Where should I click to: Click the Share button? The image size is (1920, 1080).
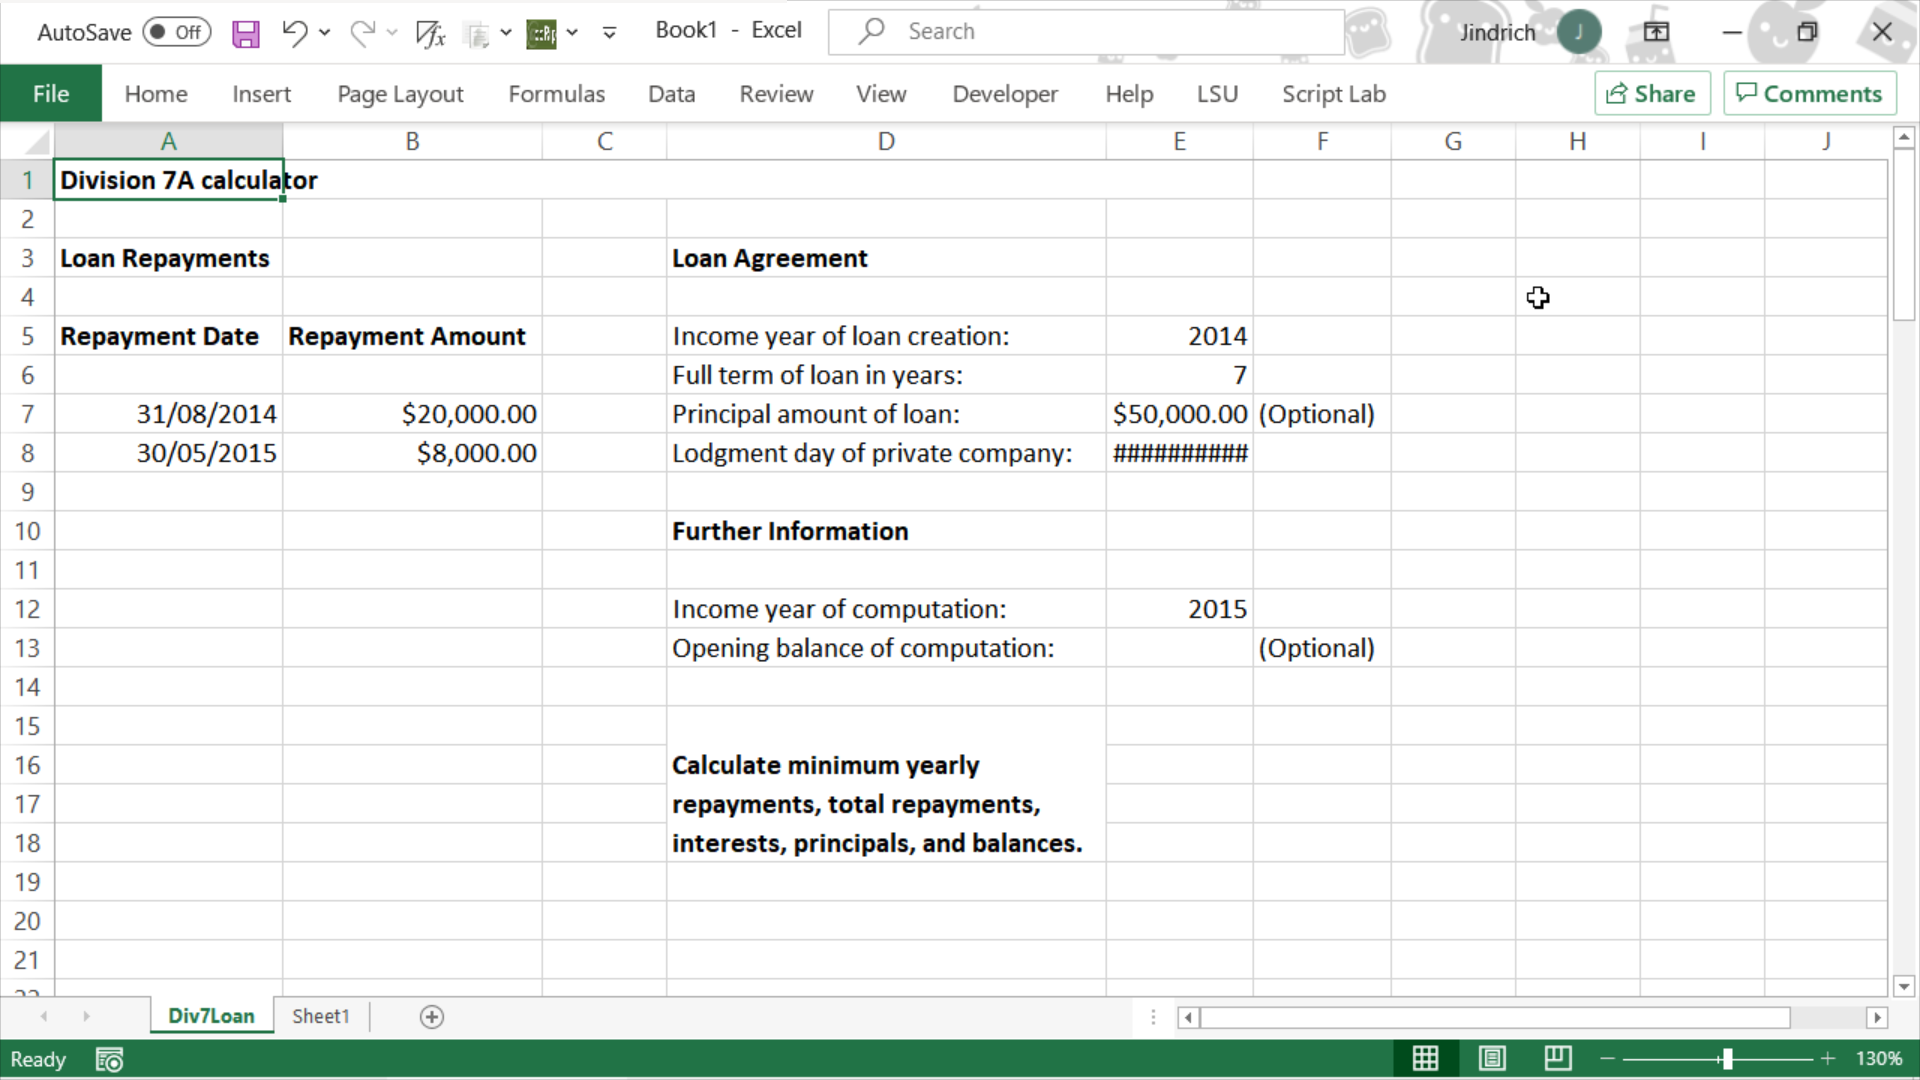(1651, 94)
